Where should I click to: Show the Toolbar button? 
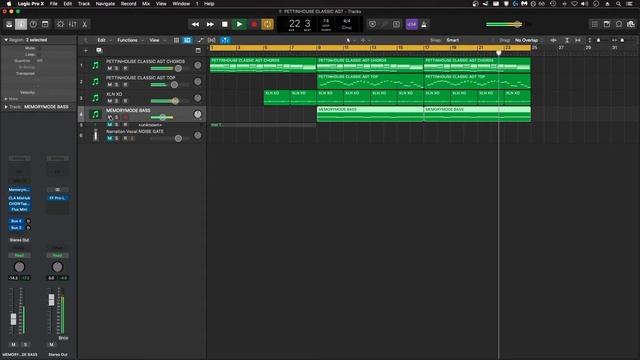click(45, 24)
